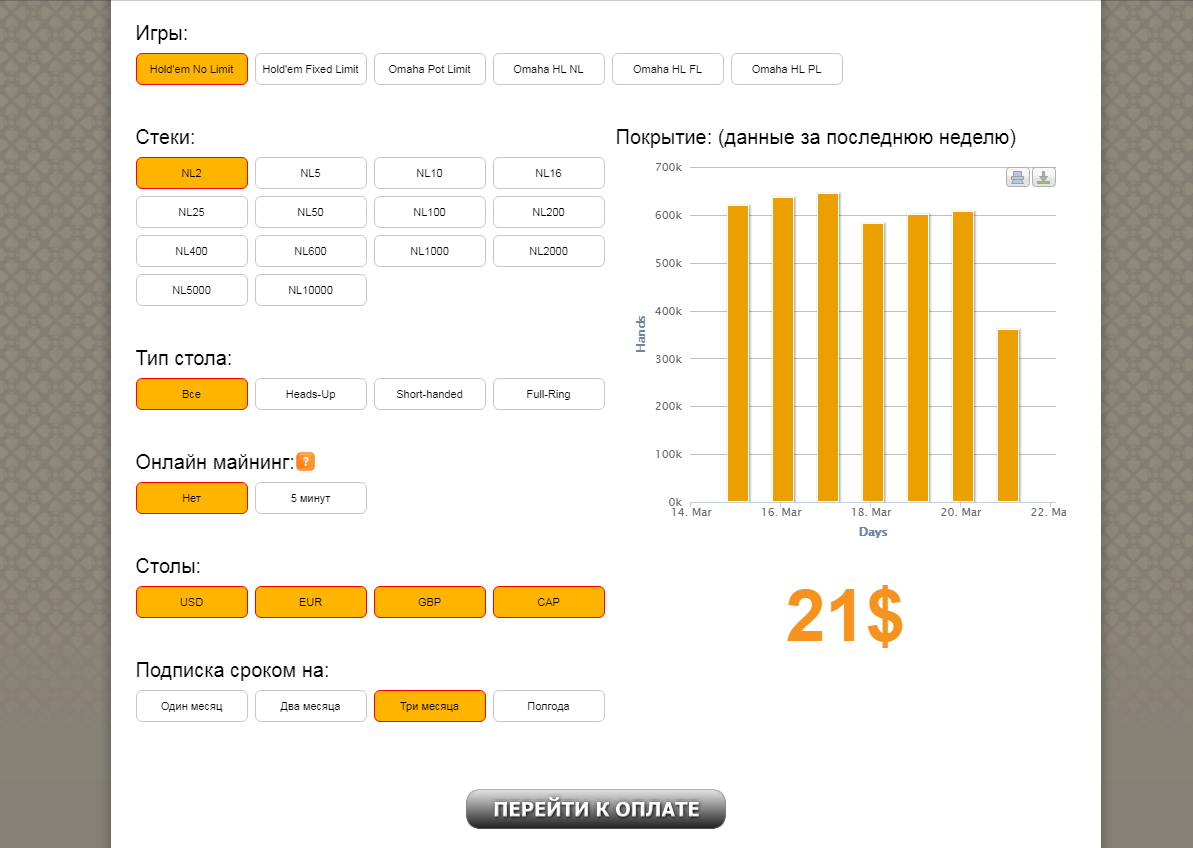Screen dimensions: 1193x848
Task: Click the chart download icon
Action: click(1044, 177)
